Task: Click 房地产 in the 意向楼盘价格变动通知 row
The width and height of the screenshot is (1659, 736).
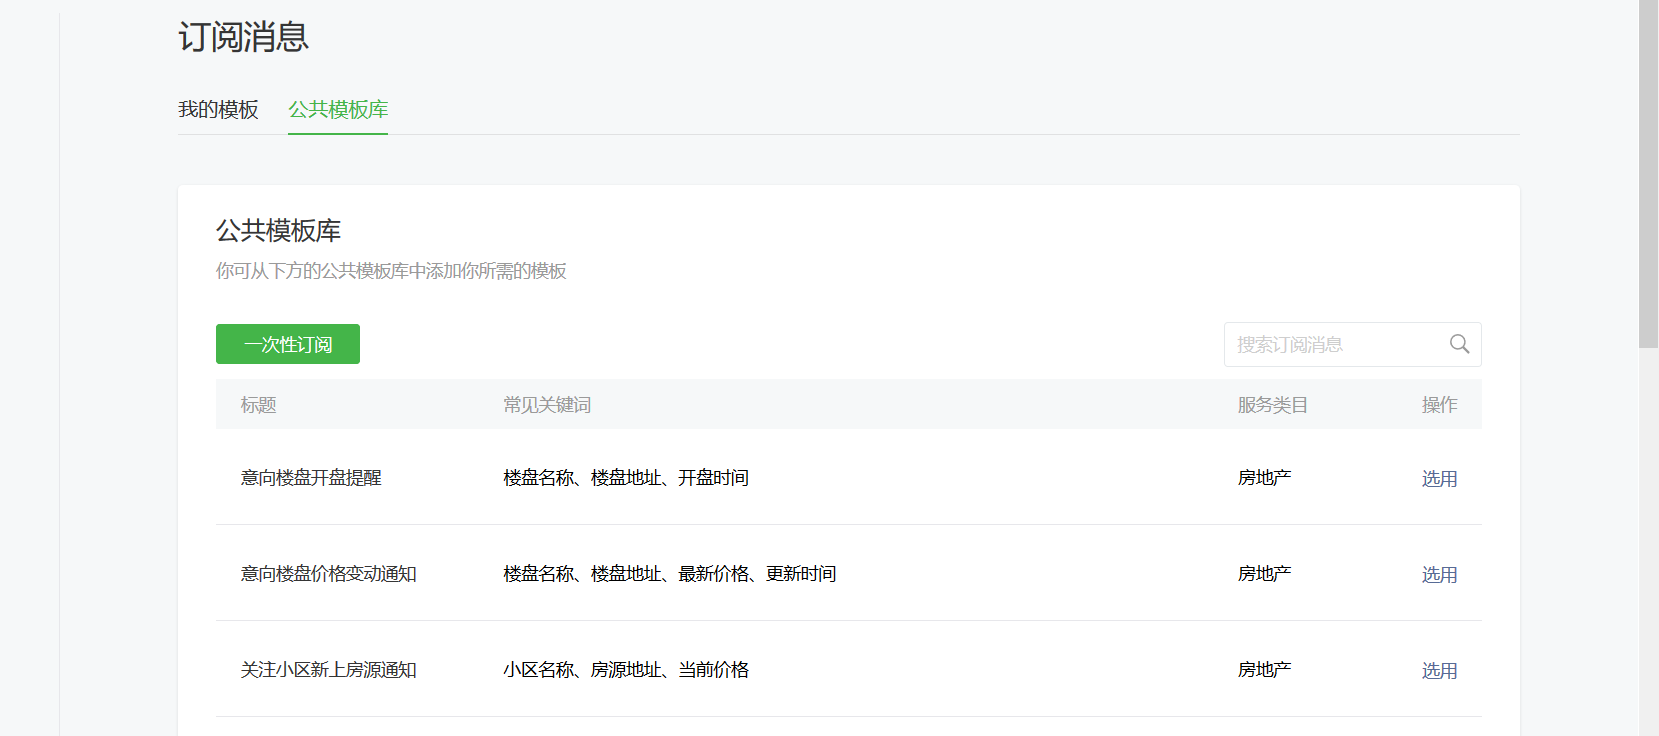Action: (x=1264, y=574)
